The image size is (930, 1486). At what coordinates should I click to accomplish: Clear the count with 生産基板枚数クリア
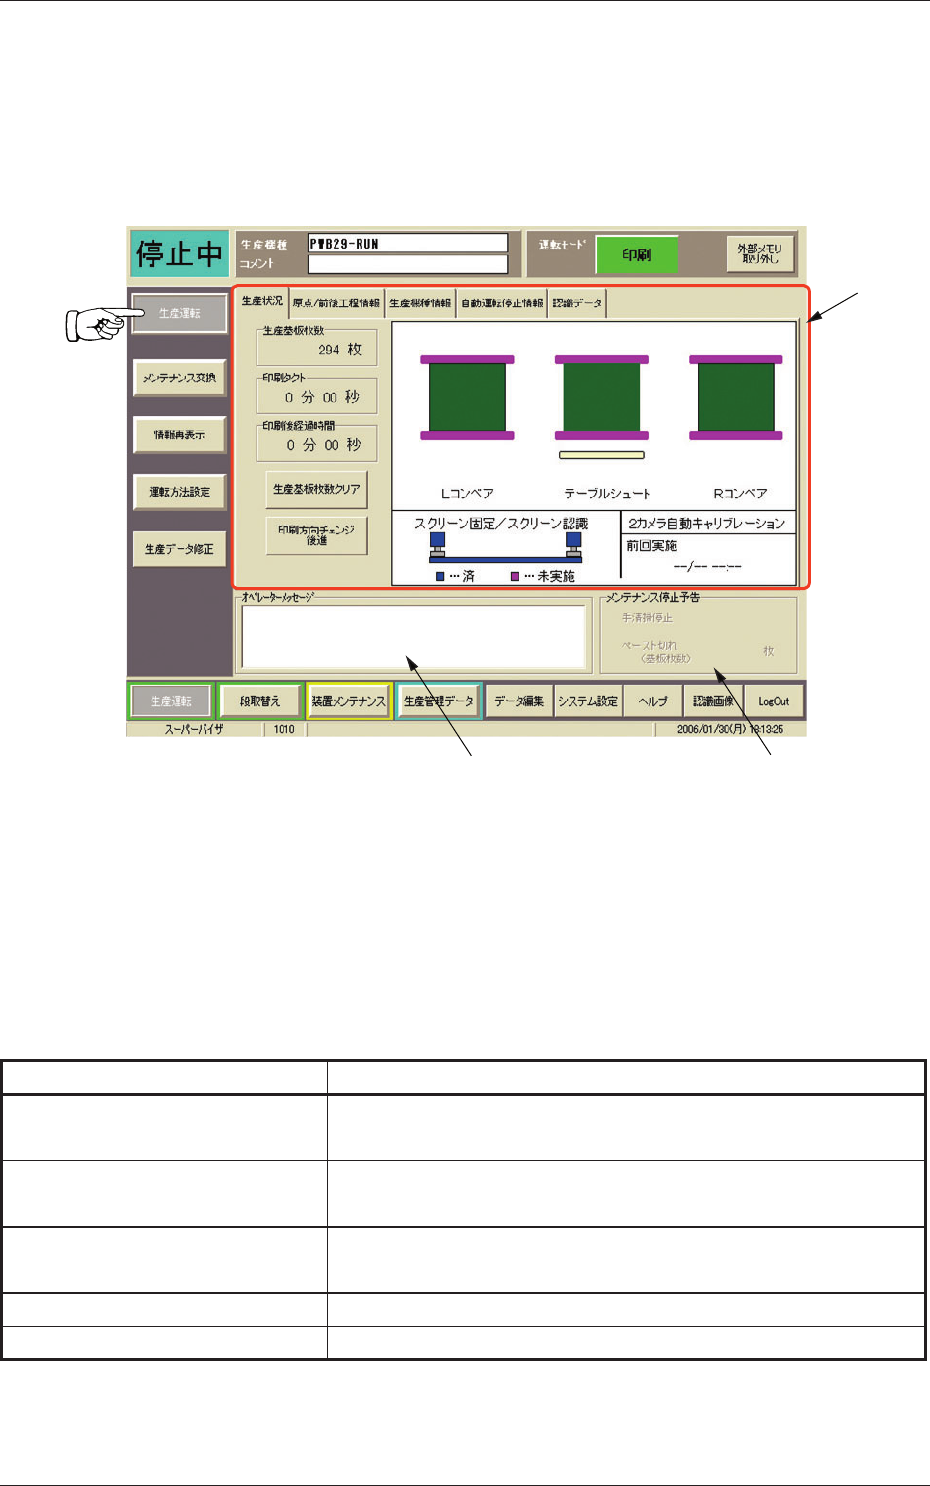click(x=317, y=489)
